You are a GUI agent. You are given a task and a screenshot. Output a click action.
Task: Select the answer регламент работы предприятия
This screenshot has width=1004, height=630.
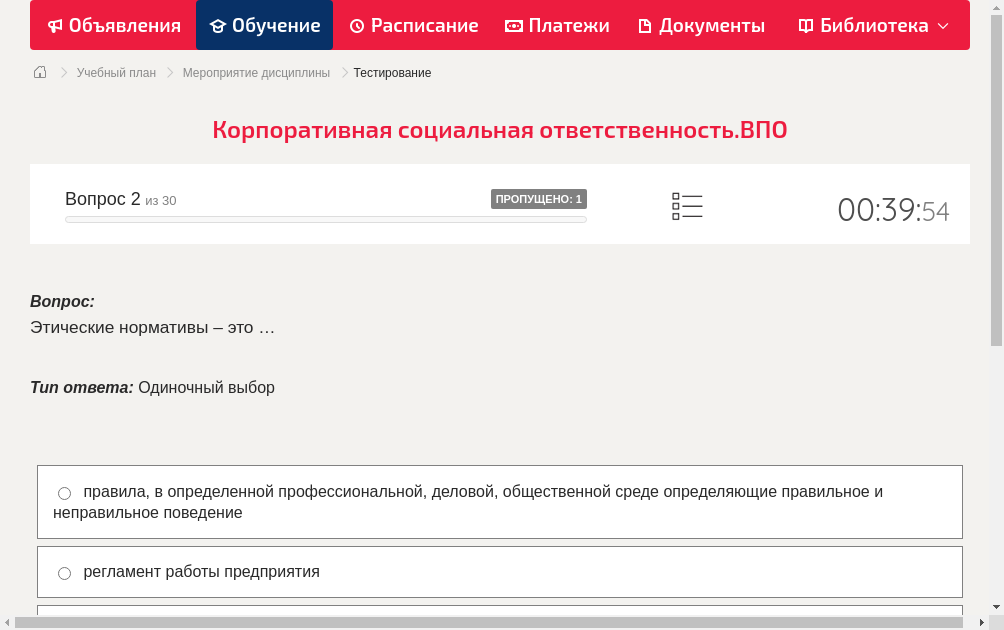click(500, 571)
